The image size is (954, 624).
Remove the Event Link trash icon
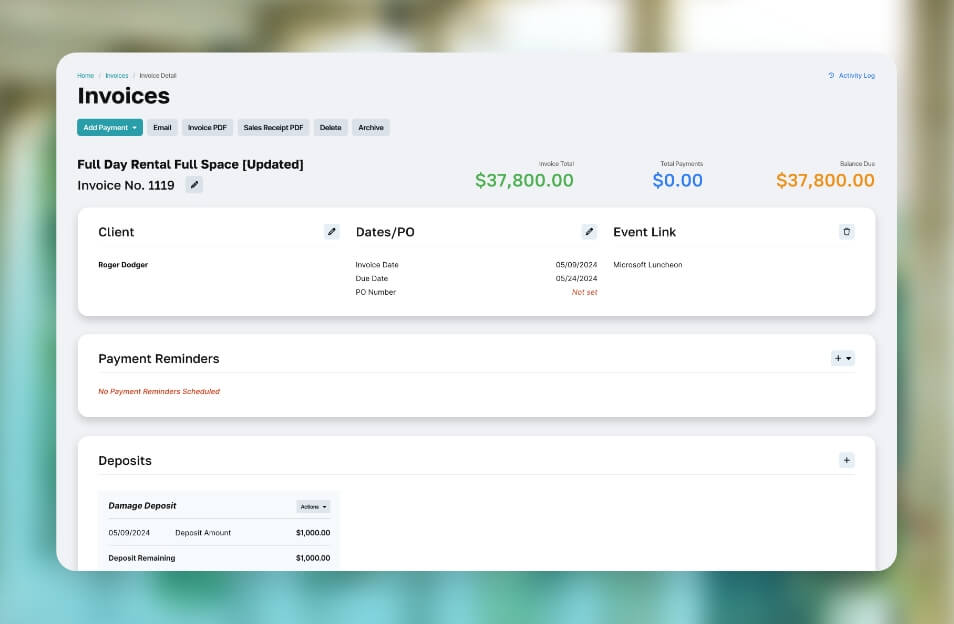(846, 232)
